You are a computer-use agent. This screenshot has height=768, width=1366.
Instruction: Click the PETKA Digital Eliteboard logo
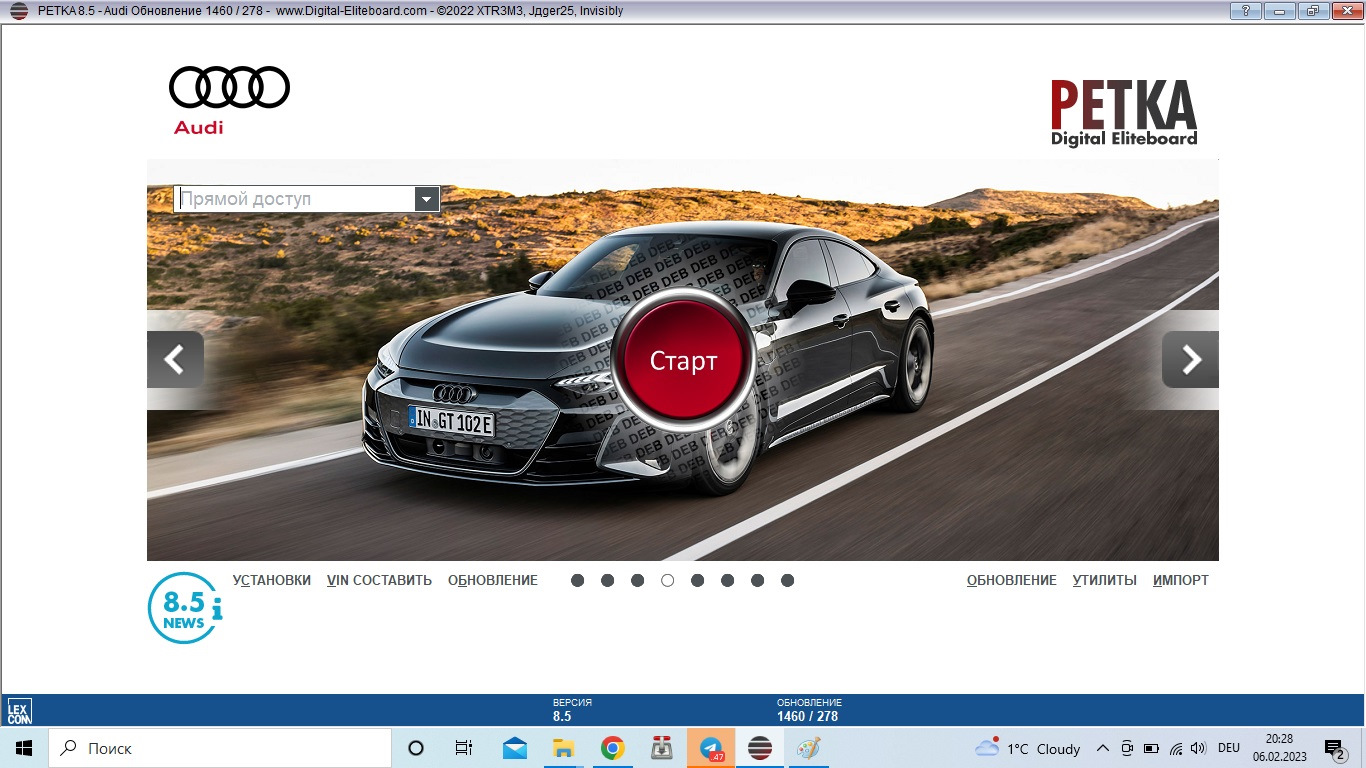click(1123, 113)
